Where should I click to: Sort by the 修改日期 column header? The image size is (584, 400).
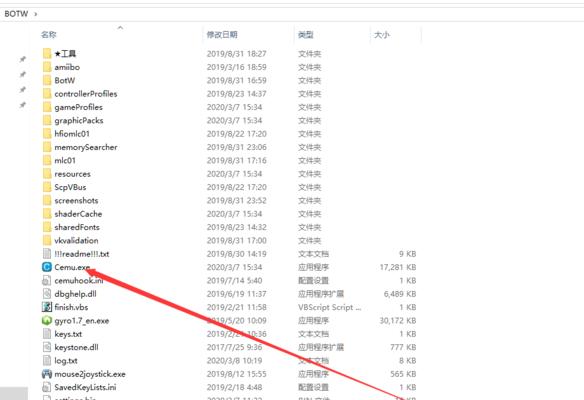(222, 35)
